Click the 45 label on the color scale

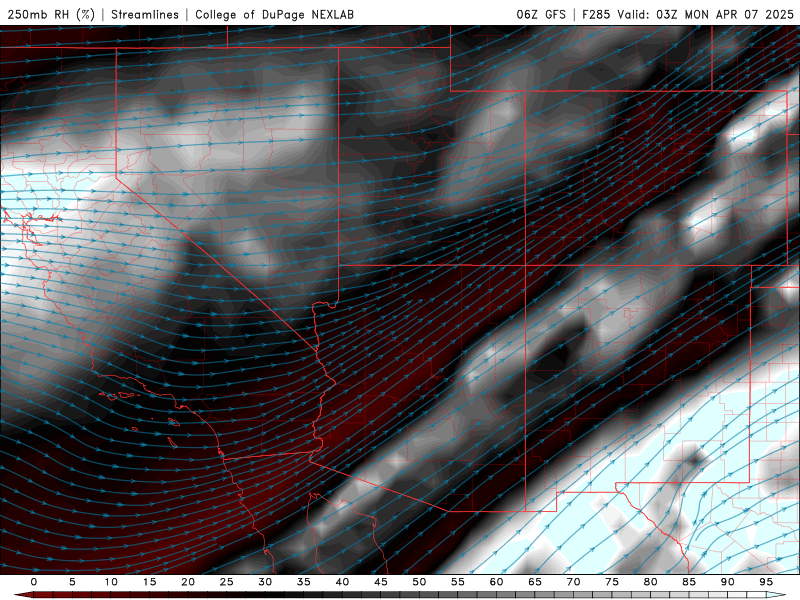tap(380, 582)
